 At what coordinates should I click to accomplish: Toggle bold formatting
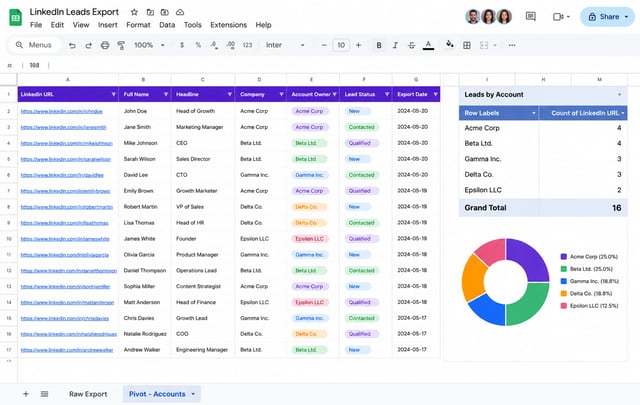point(379,45)
